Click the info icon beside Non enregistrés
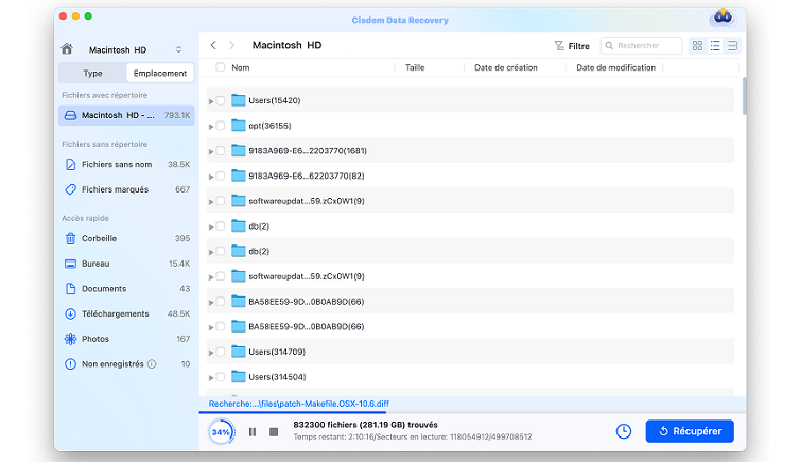 coord(152,364)
